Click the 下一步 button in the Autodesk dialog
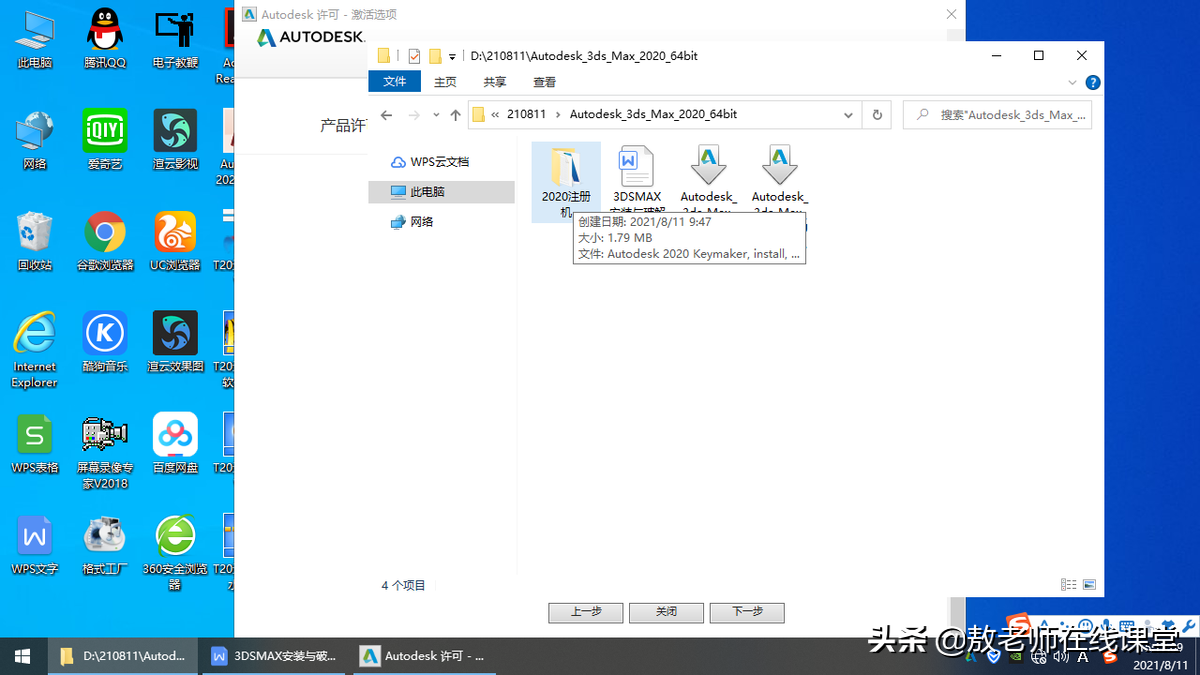 (747, 612)
